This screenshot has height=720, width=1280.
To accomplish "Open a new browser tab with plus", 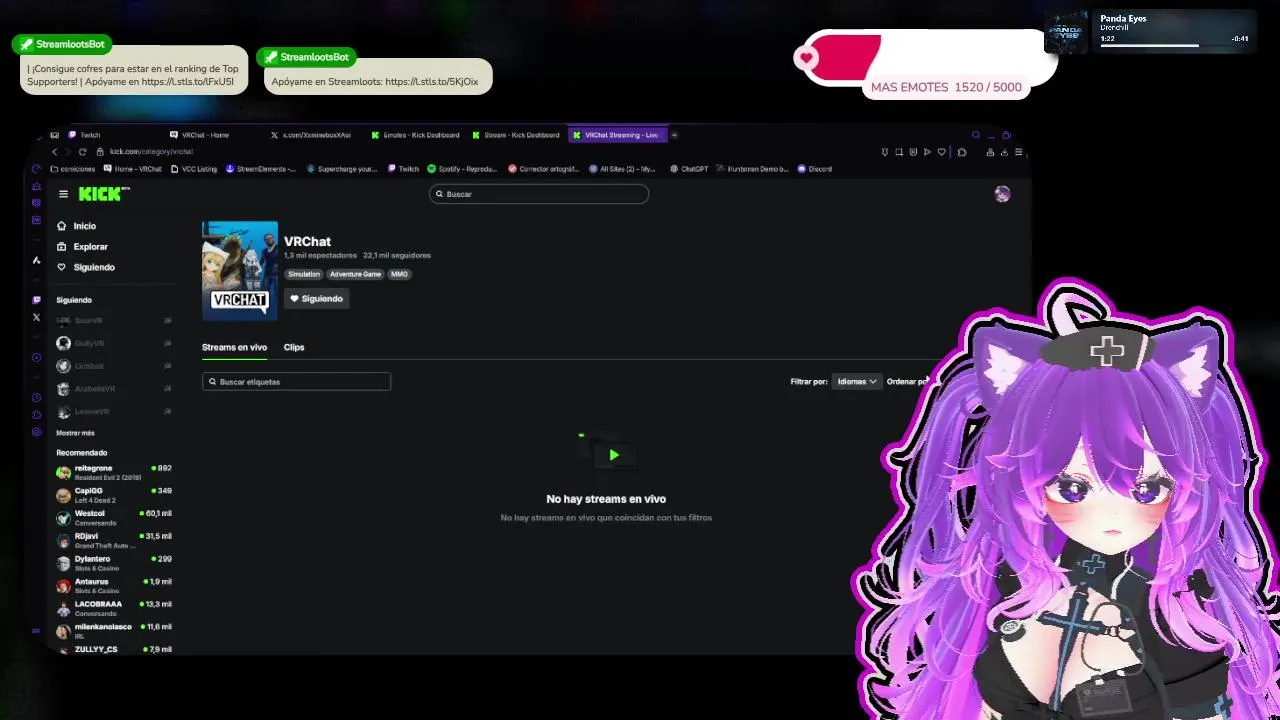I will coord(674,135).
